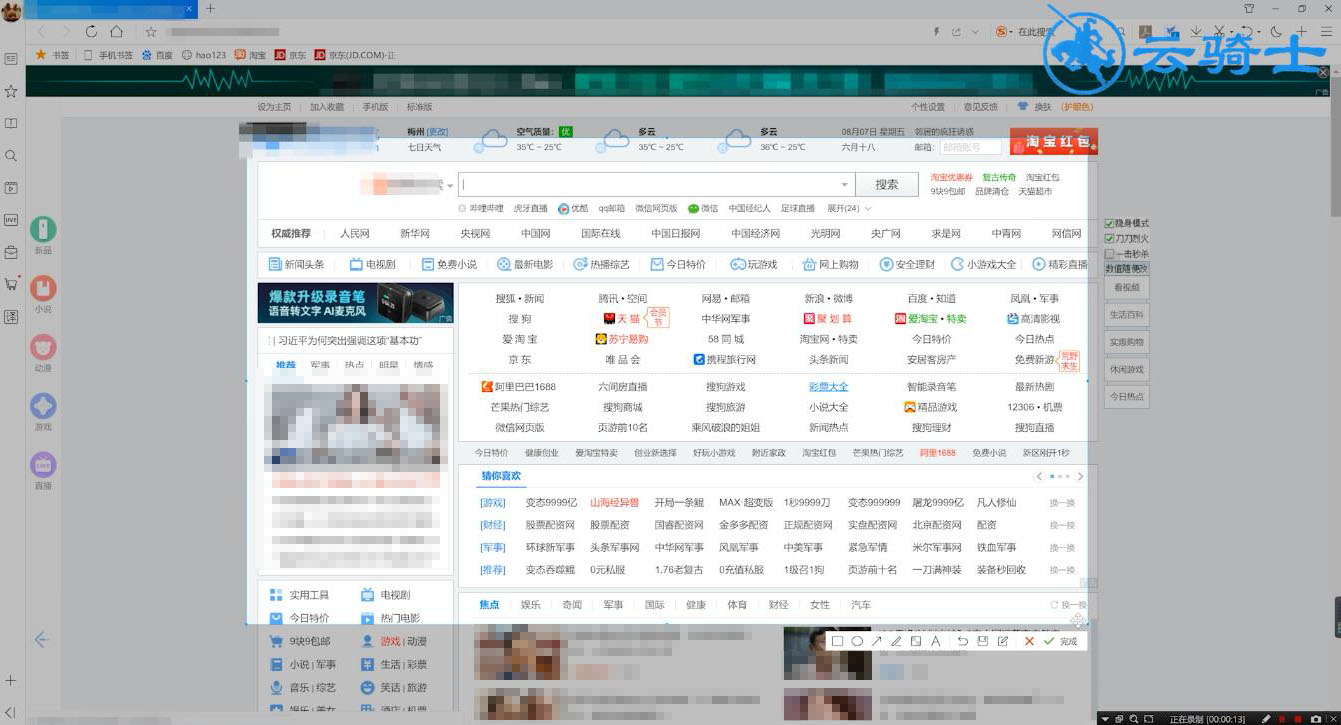1341x725 pixels.
Task: Expand the 展开(24) links list
Action: coord(848,208)
